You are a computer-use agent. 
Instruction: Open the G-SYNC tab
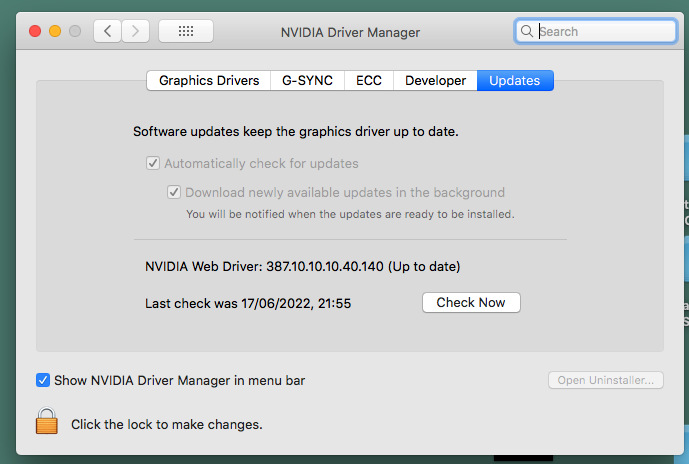click(x=307, y=80)
